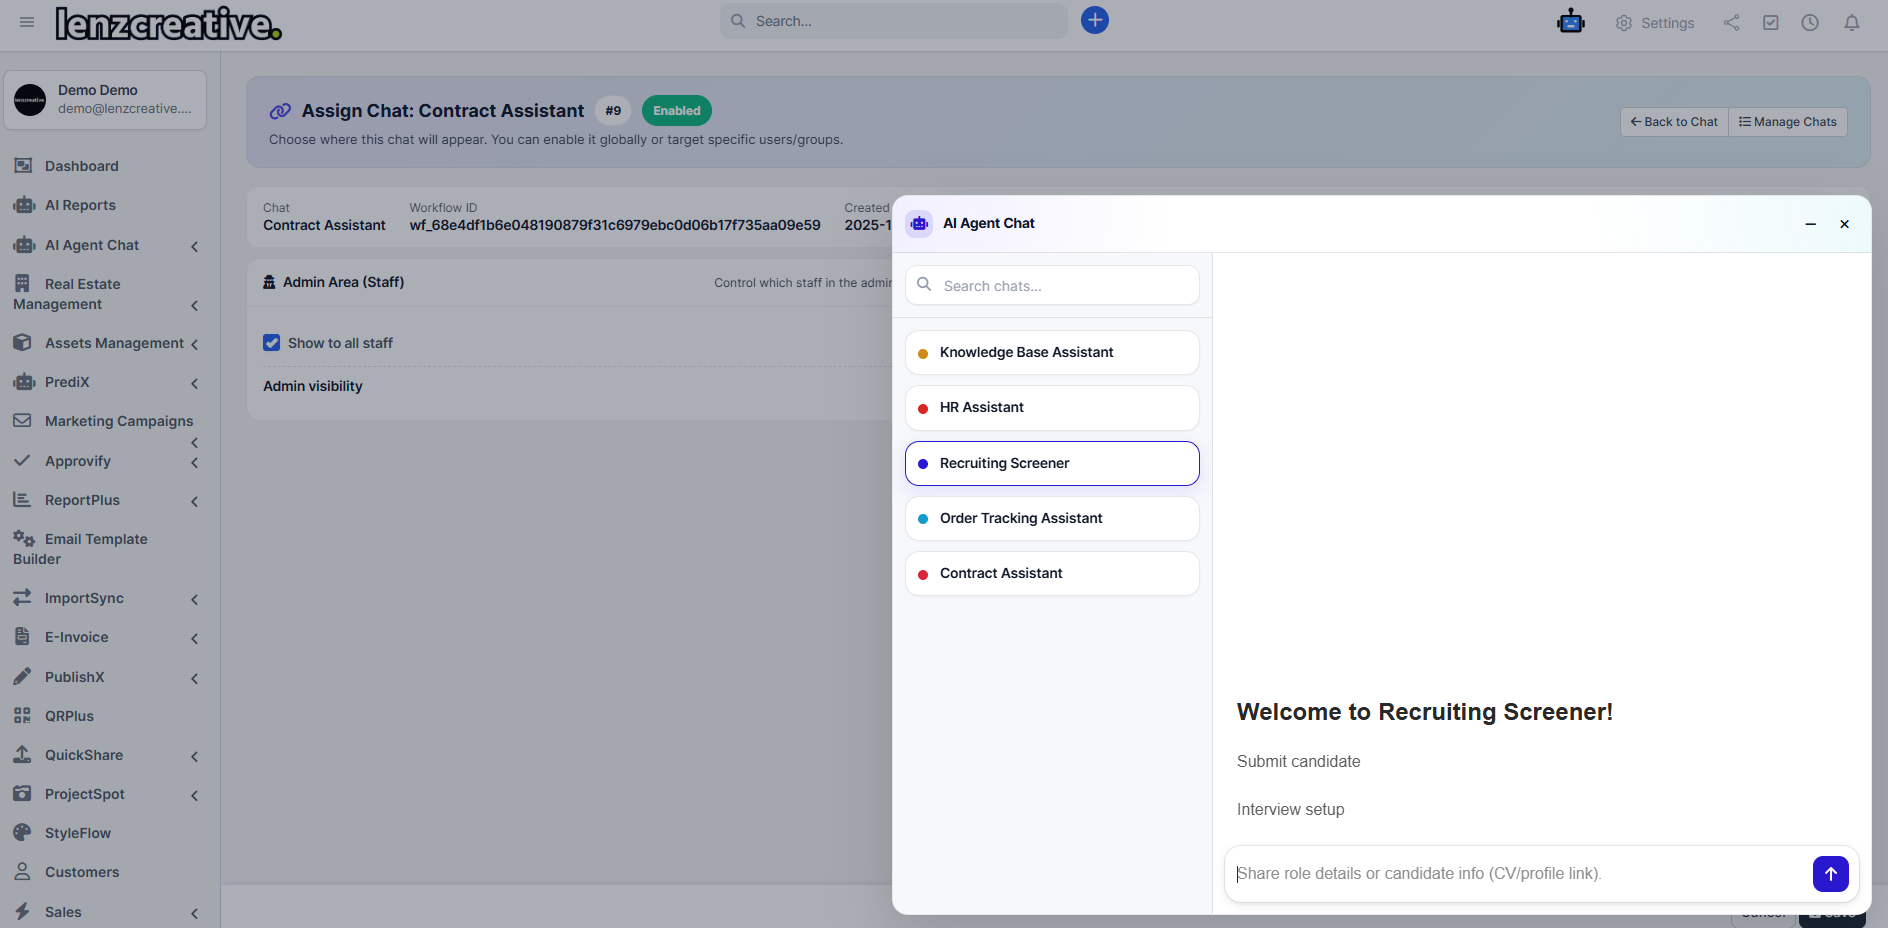Viewport: 1888px width, 928px height.
Task: Select the HR Assistant chat
Action: point(1051,407)
